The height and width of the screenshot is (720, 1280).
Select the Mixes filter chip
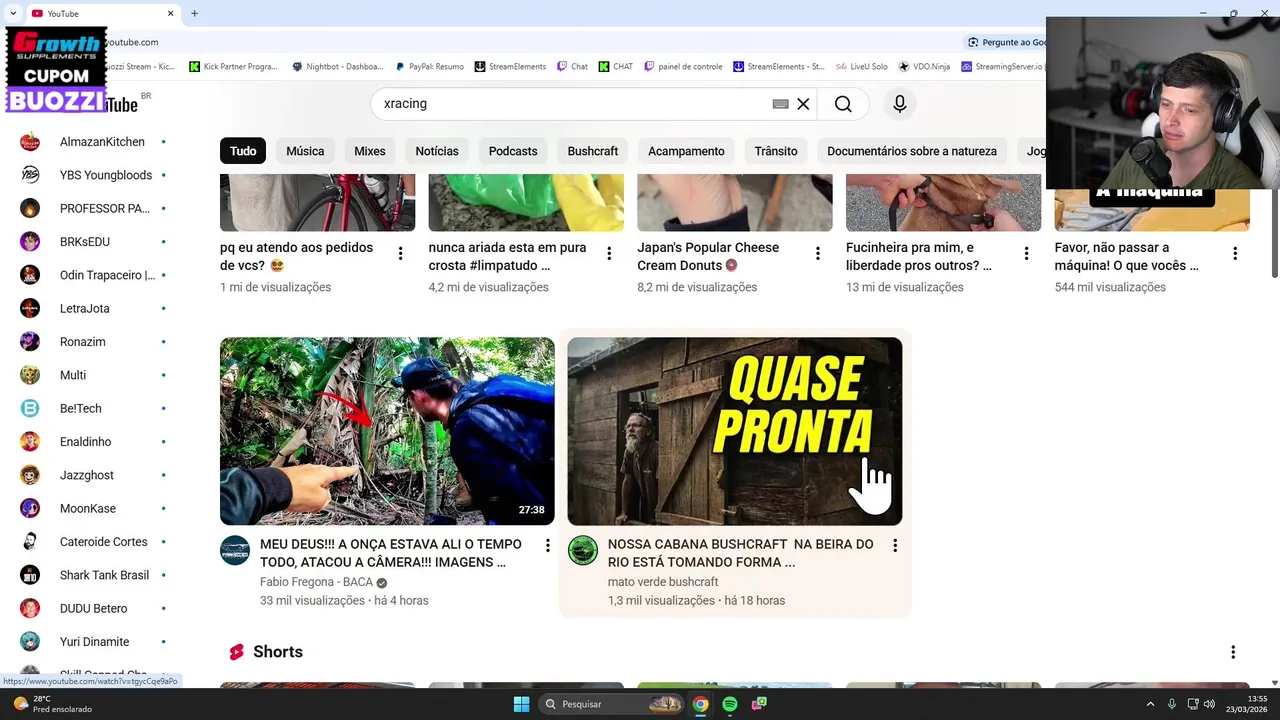370,151
